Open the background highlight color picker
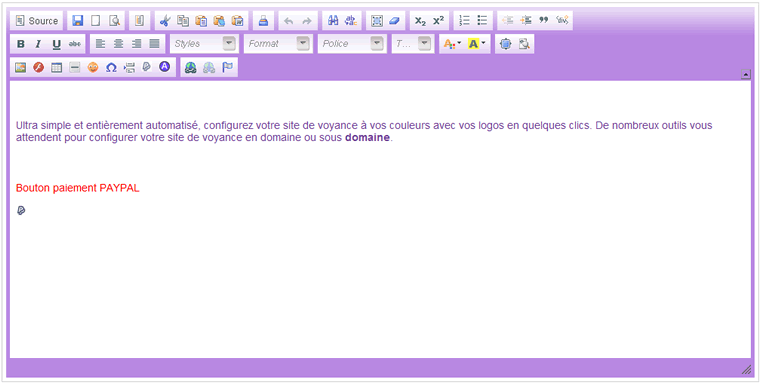The height and width of the screenshot is (383, 760). (x=477, y=44)
